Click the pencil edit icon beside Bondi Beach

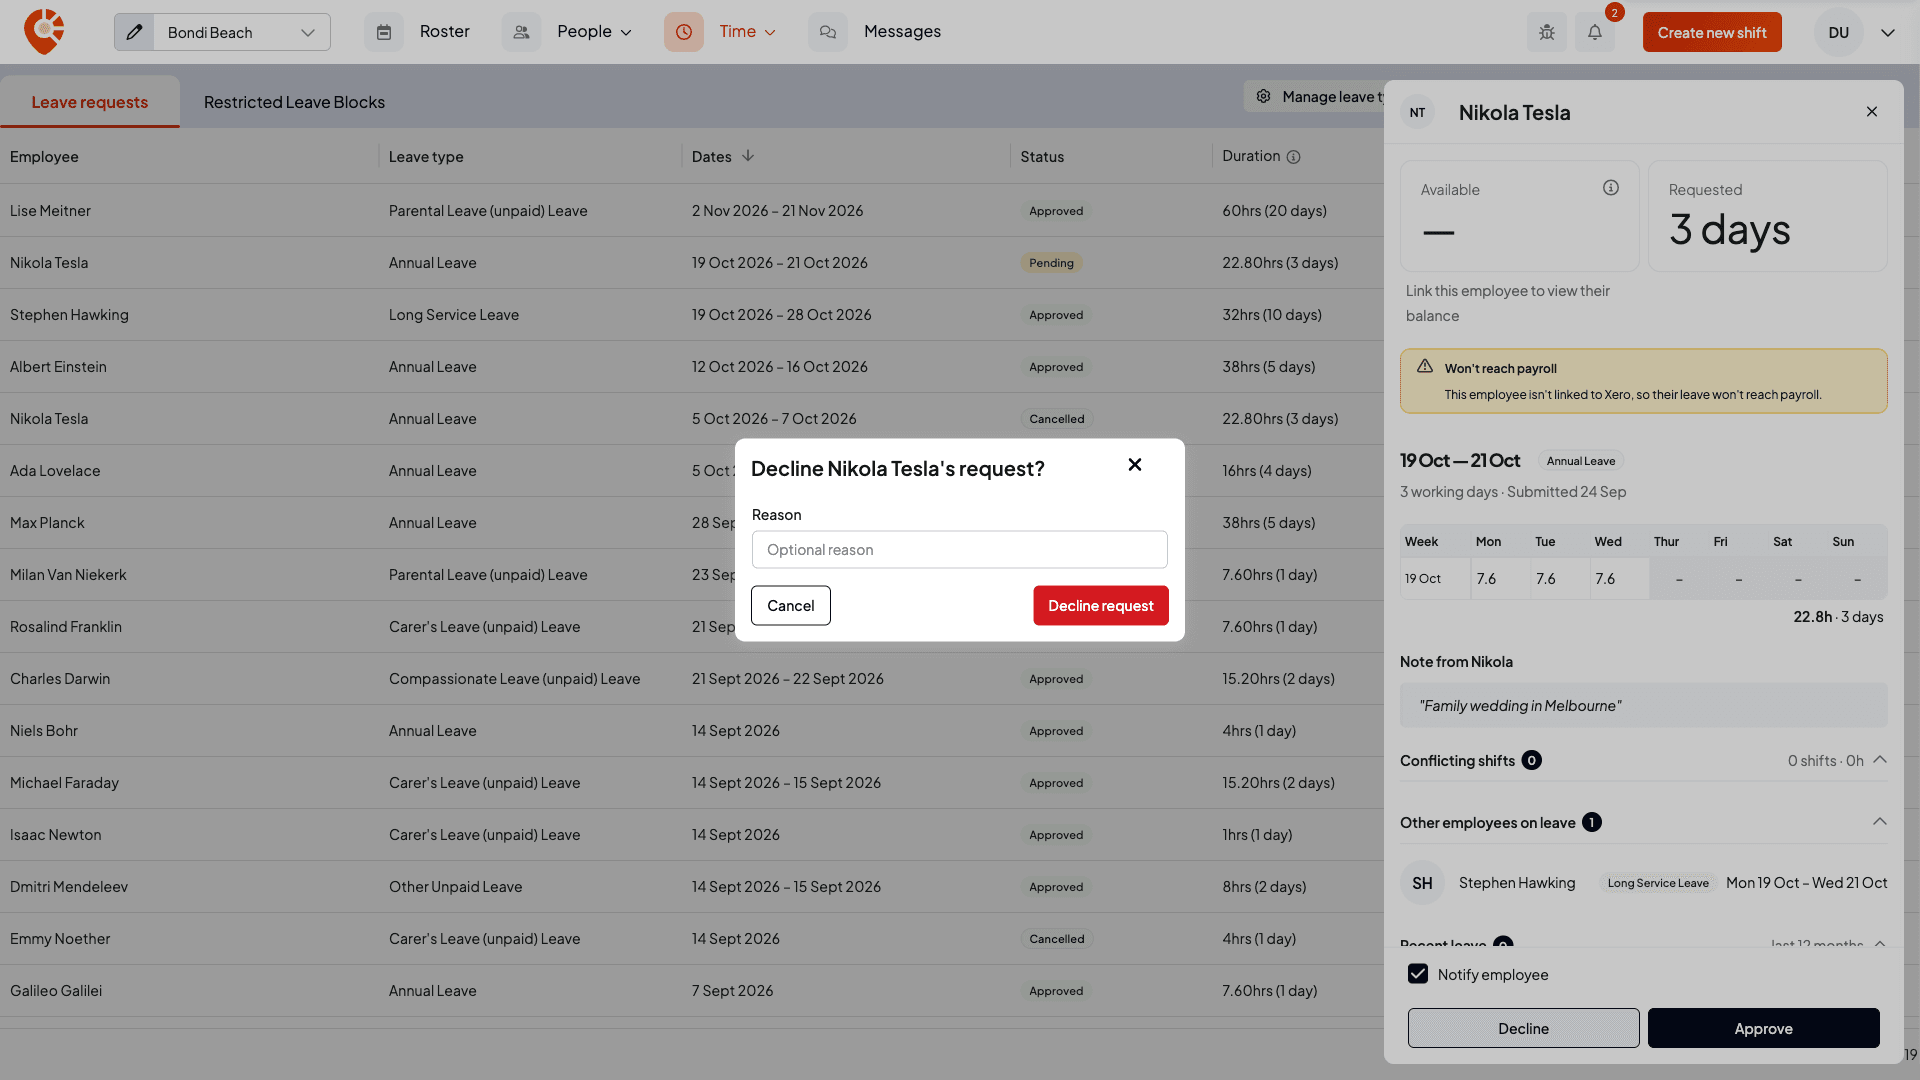point(134,32)
